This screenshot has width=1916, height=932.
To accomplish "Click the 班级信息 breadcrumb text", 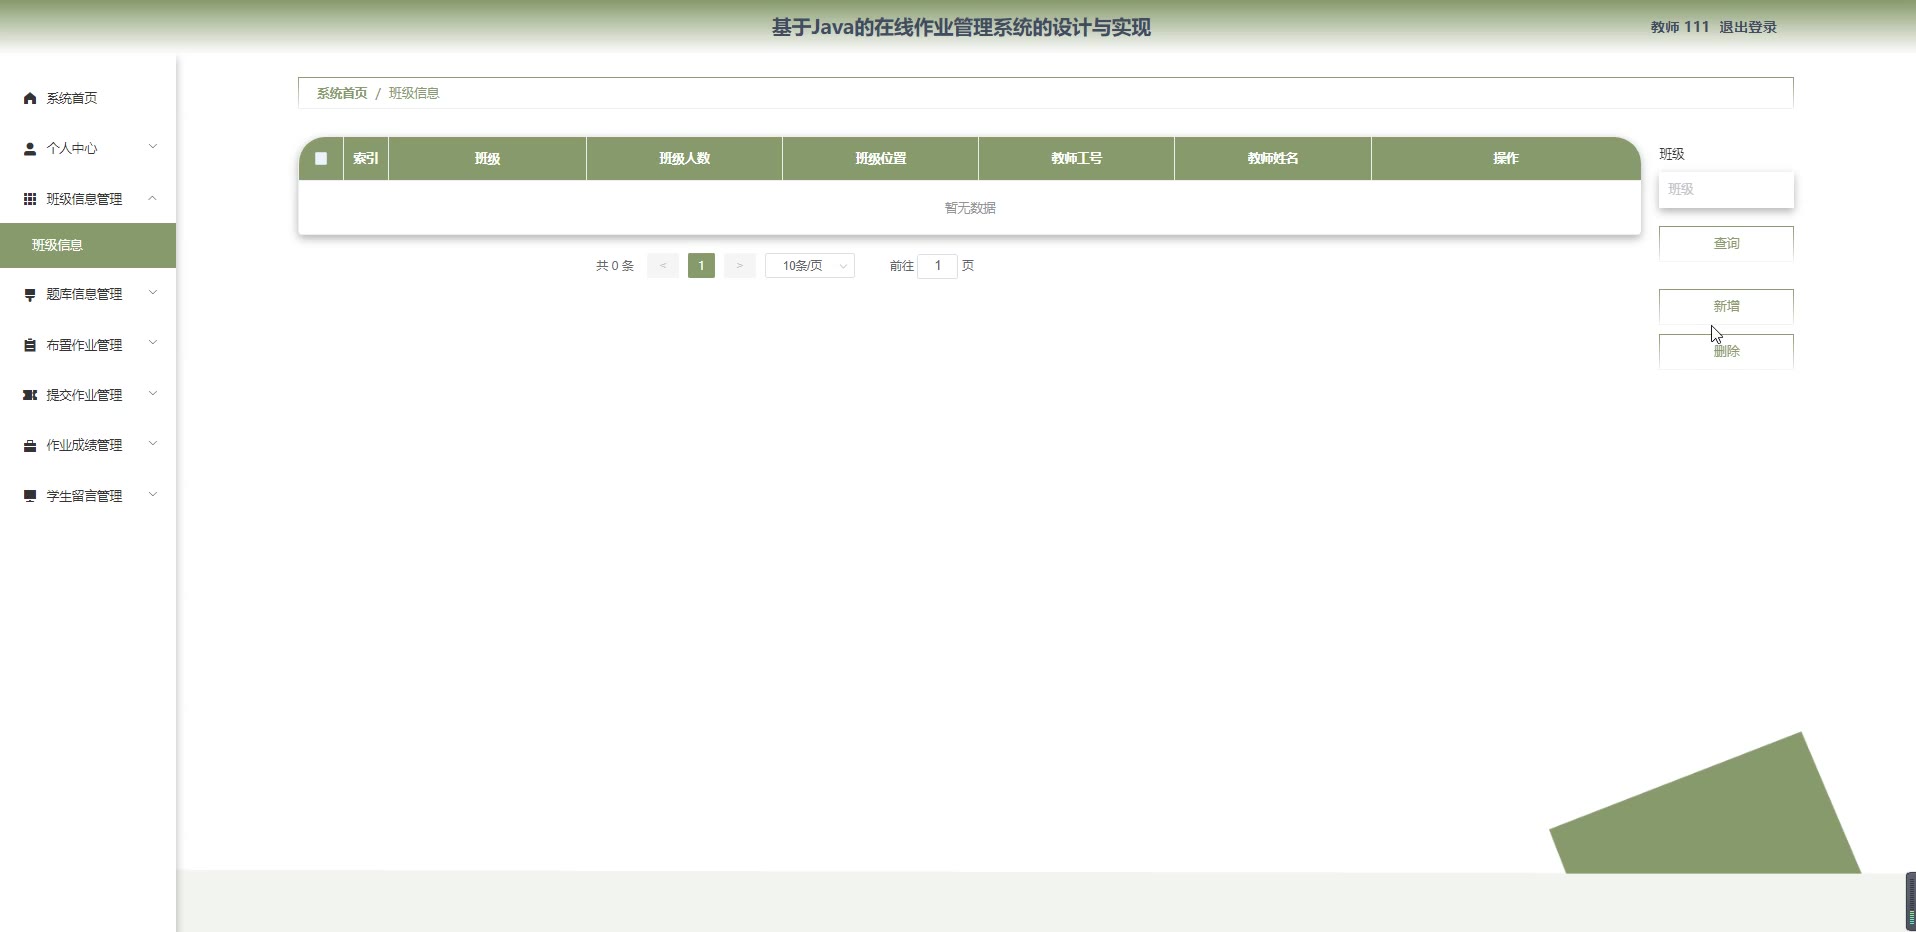I will click(x=414, y=93).
